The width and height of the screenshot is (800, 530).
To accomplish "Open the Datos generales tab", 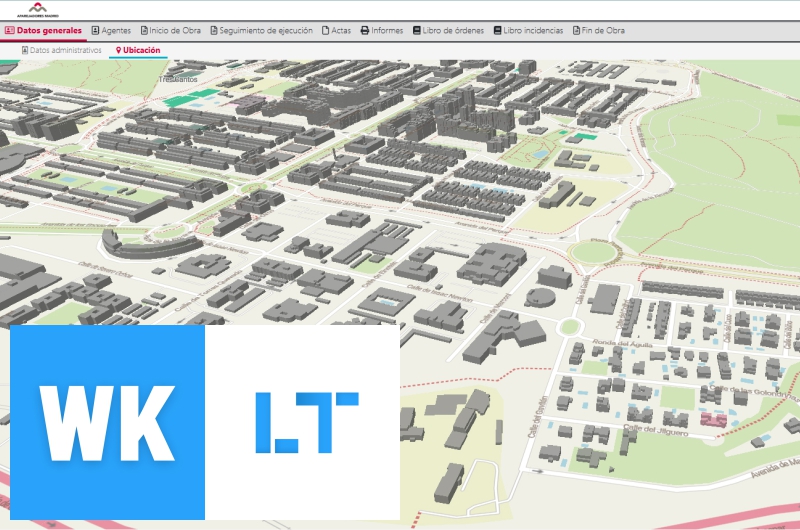I will [x=43, y=31].
